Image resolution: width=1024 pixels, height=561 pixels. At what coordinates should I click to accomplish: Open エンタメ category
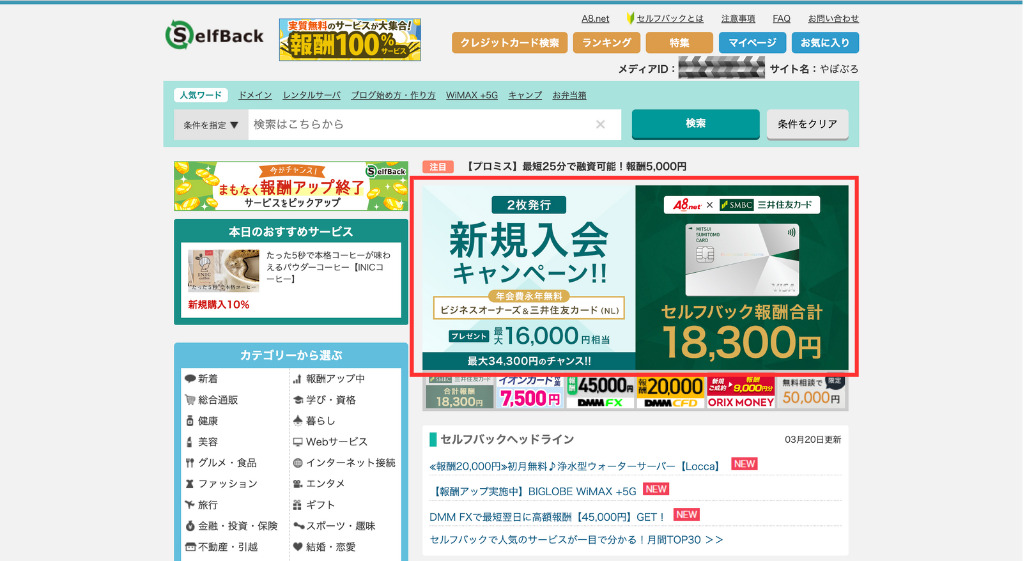coord(319,483)
